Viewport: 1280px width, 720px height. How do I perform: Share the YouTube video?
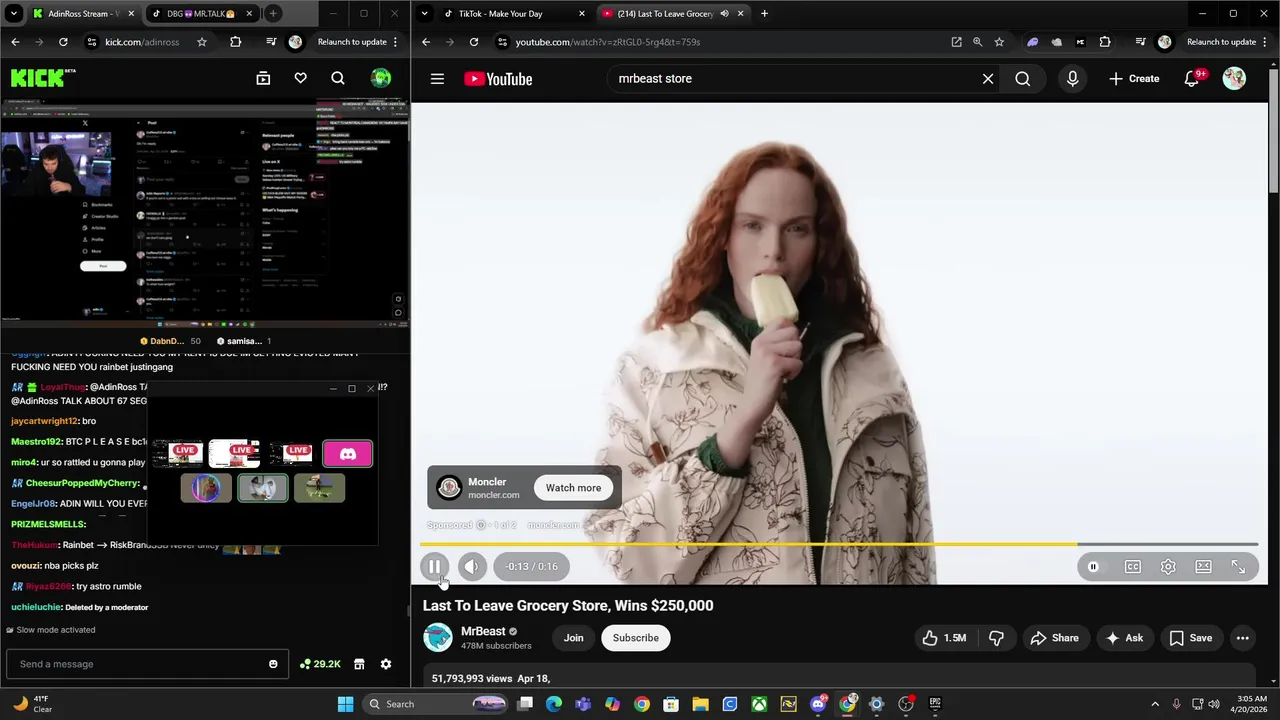point(1054,638)
